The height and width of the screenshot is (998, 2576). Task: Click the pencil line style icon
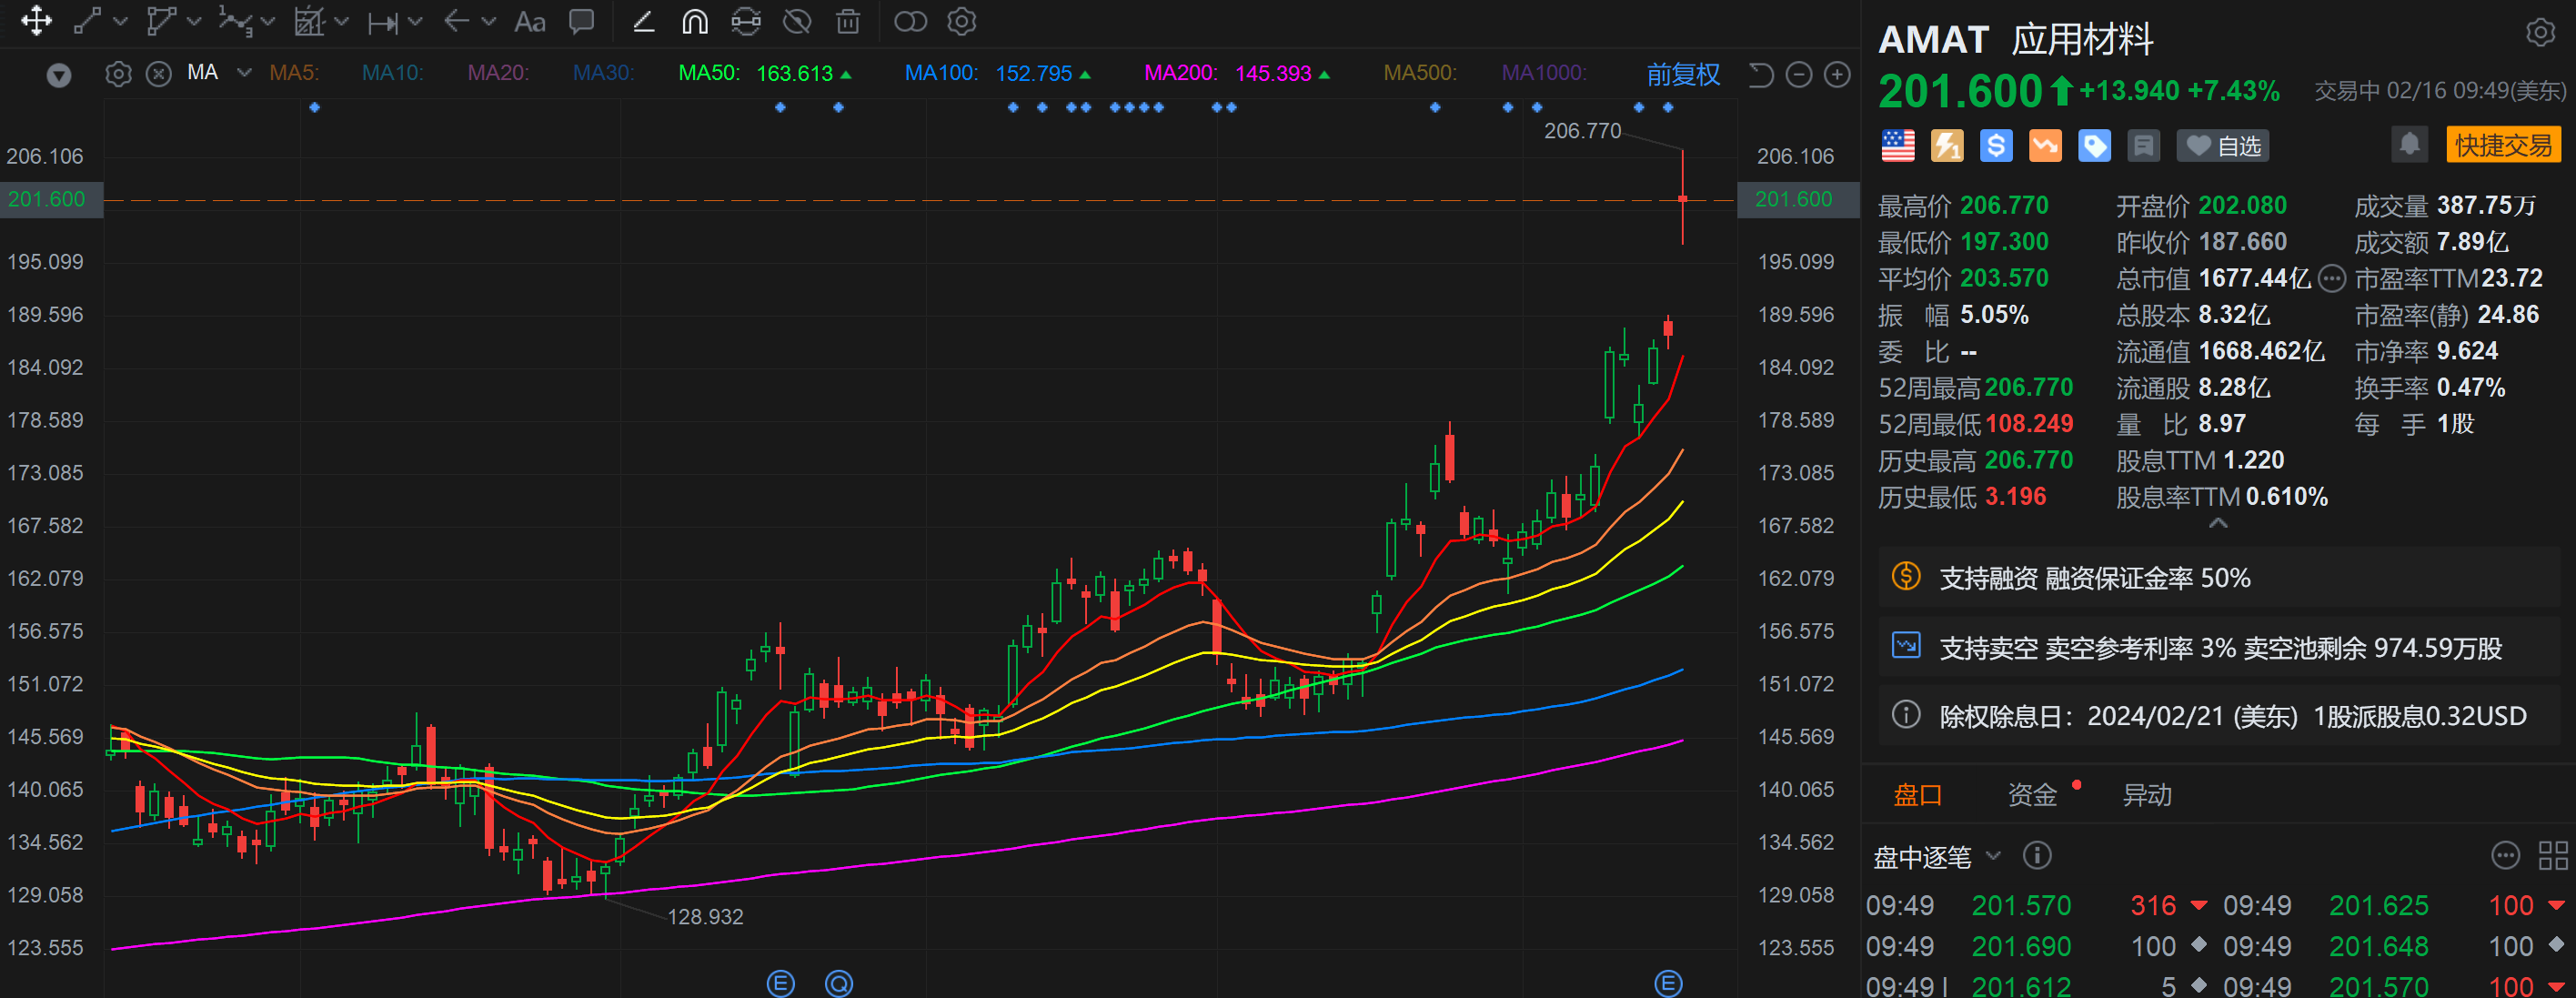coord(644,21)
